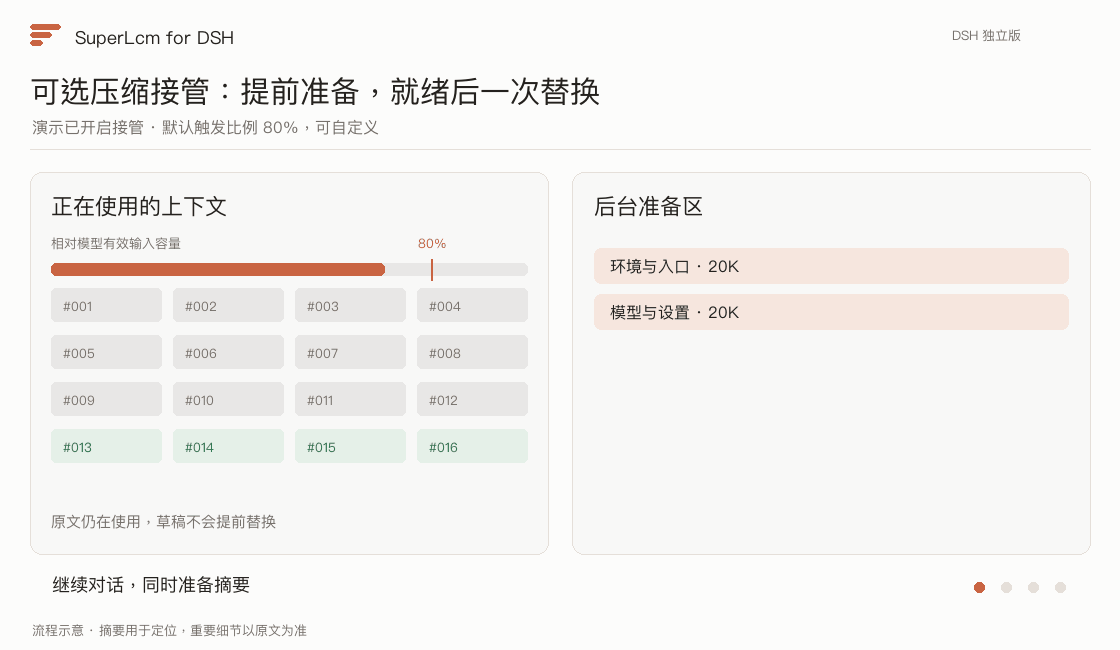Open the 模型与设置 · 20K item
This screenshot has width=1120, height=650.
831,312
